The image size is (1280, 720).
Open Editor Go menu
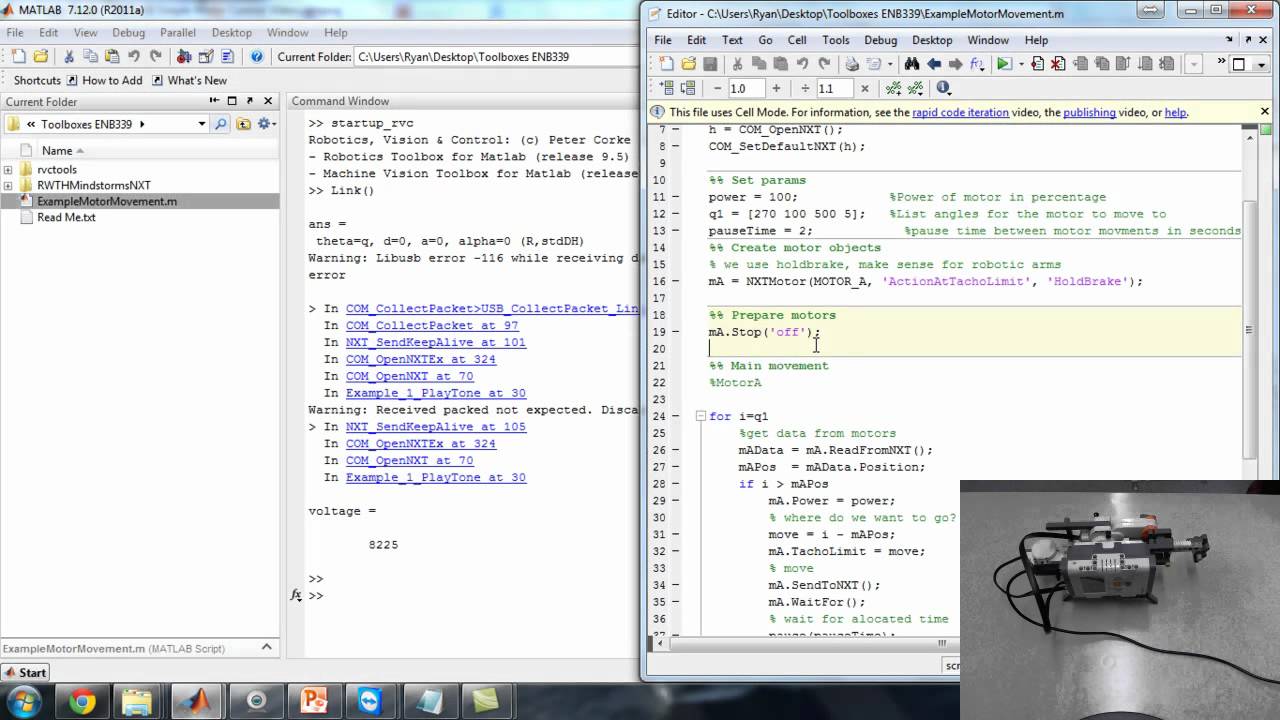point(765,40)
